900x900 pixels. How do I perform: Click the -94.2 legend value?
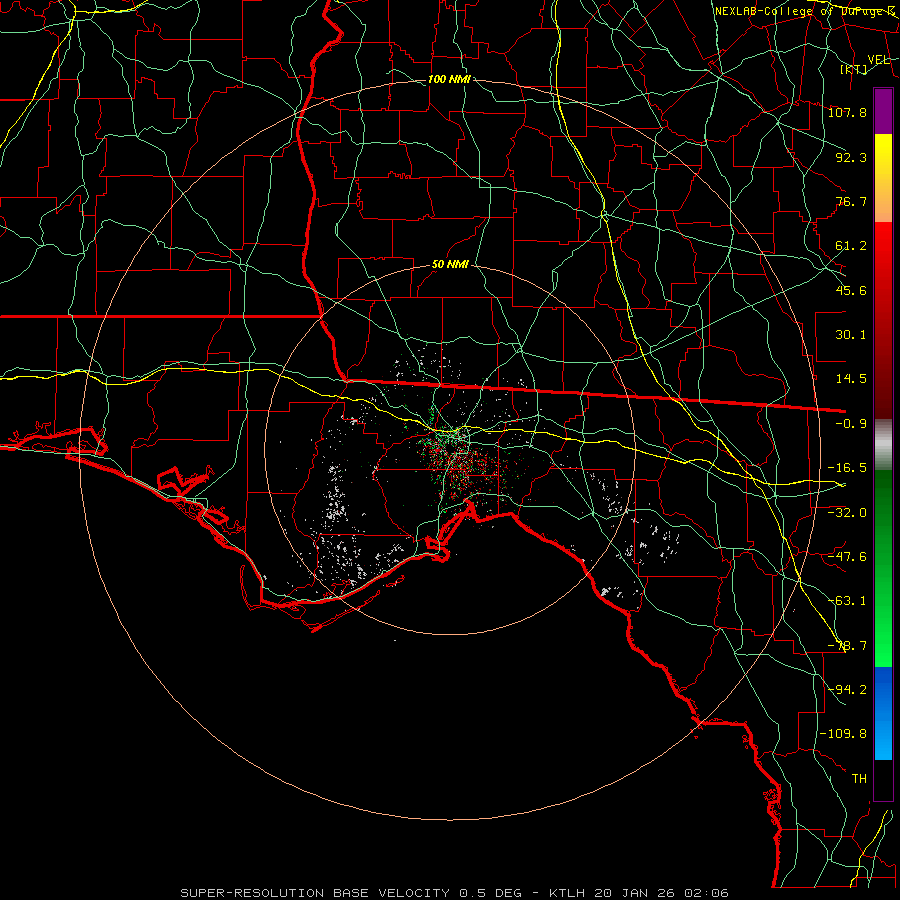pyautogui.click(x=847, y=690)
